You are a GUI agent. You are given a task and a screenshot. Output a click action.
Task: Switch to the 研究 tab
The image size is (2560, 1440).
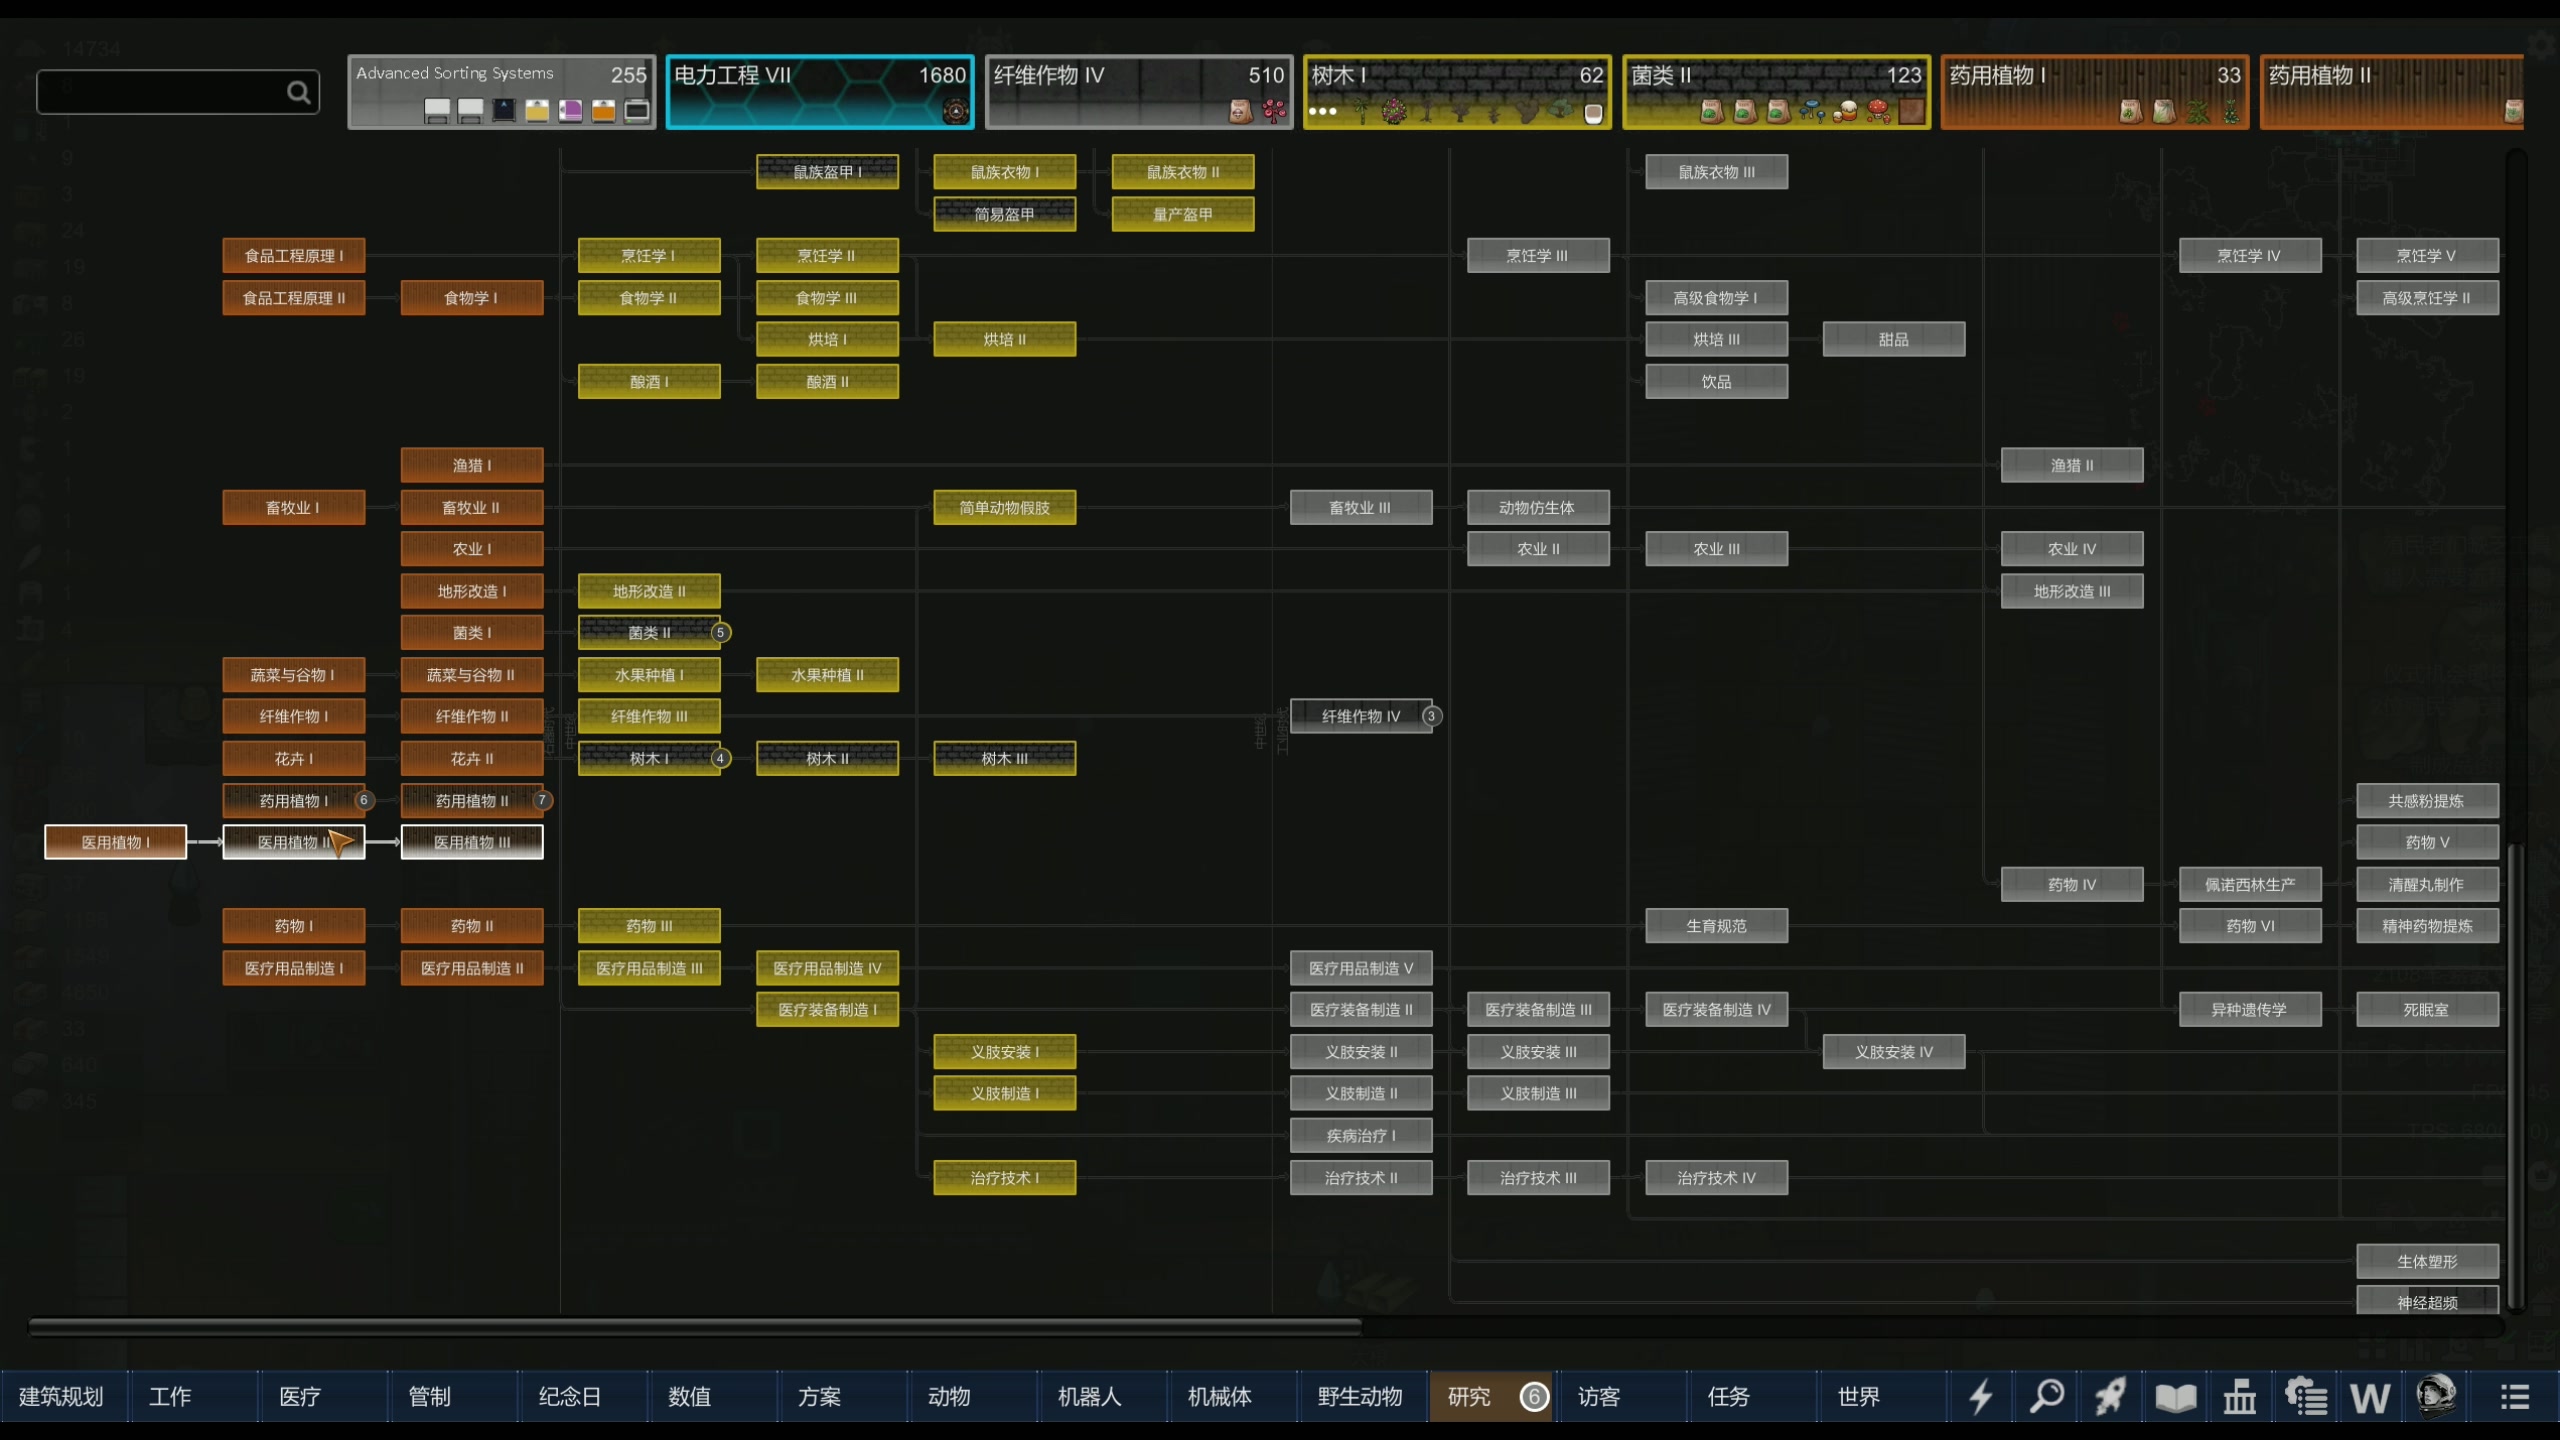(x=1470, y=1396)
